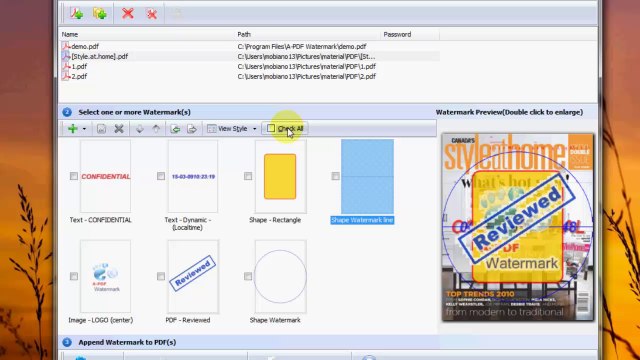
Task: Select the dynamic localtime watermark thumbnail
Action: click(193, 176)
